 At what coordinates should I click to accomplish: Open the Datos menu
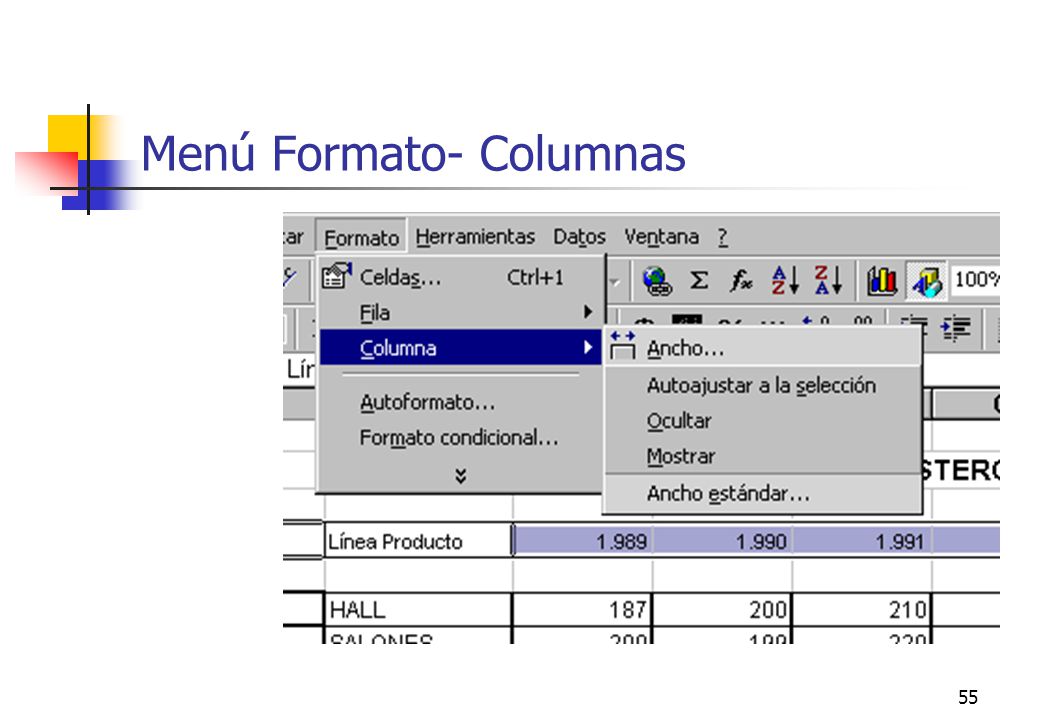pos(579,237)
